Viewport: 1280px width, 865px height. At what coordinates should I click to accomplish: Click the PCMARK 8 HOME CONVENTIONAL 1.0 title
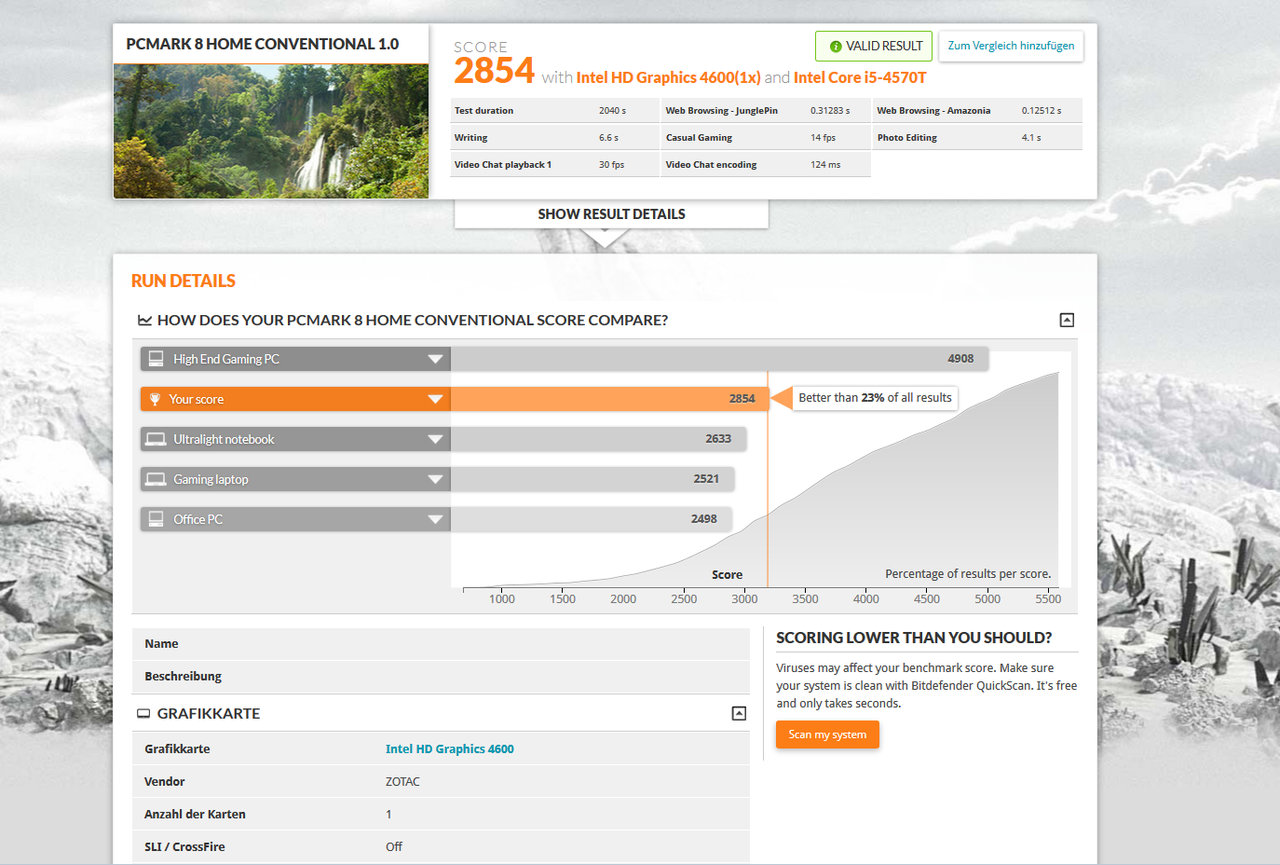point(262,44)
